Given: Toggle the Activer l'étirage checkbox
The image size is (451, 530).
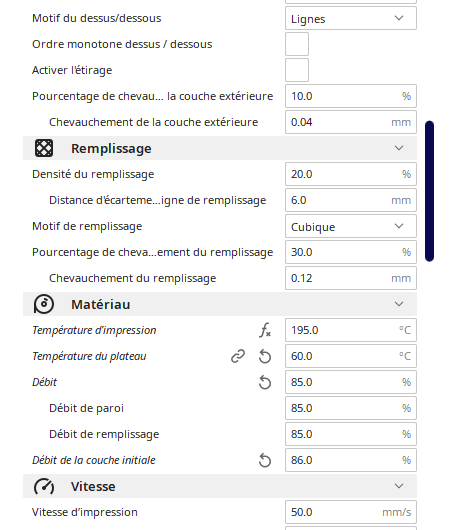Looking at the screenshot, I should click(297, 70).
